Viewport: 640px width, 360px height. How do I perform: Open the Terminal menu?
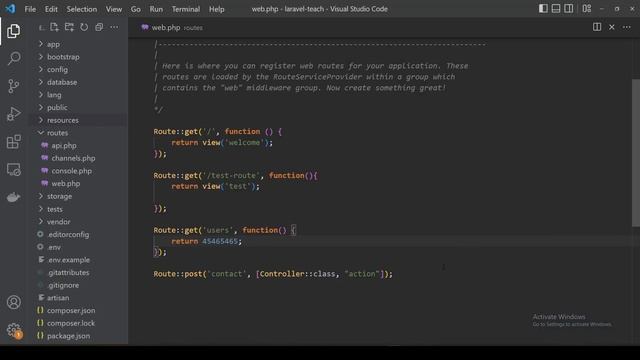[186, 9]
